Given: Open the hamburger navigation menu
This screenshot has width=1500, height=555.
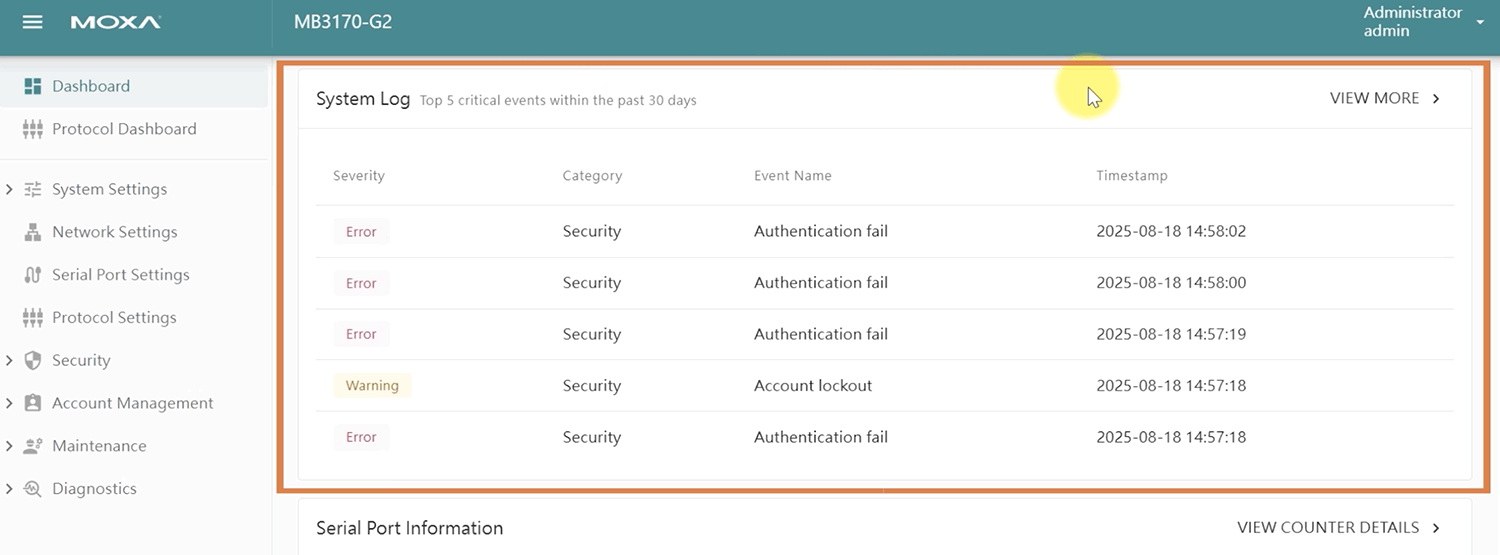Looking at the screenshot, I should pos(33,22).
